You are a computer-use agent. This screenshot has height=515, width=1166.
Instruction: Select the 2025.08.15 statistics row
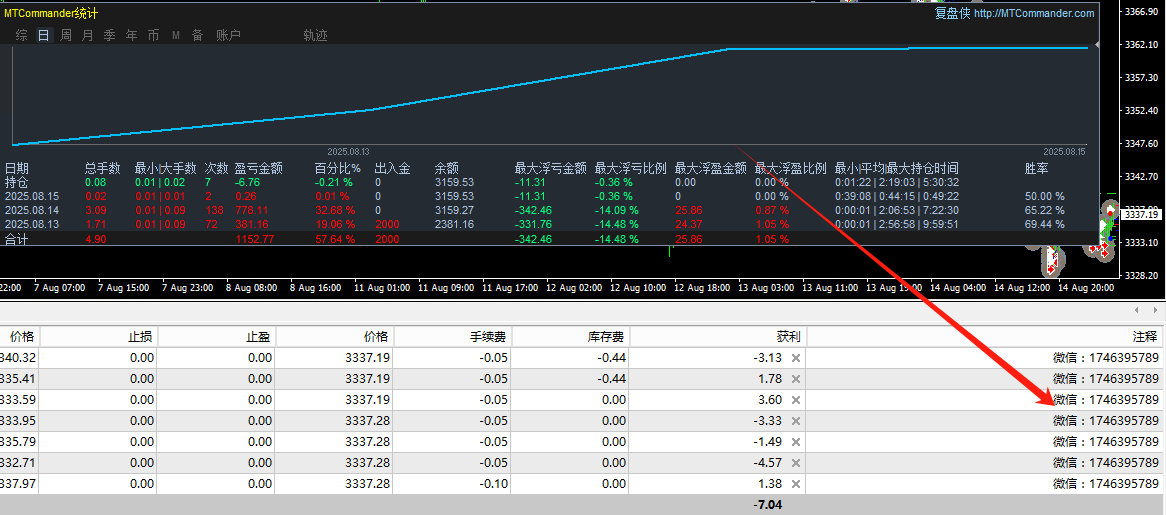pos(549,196)
